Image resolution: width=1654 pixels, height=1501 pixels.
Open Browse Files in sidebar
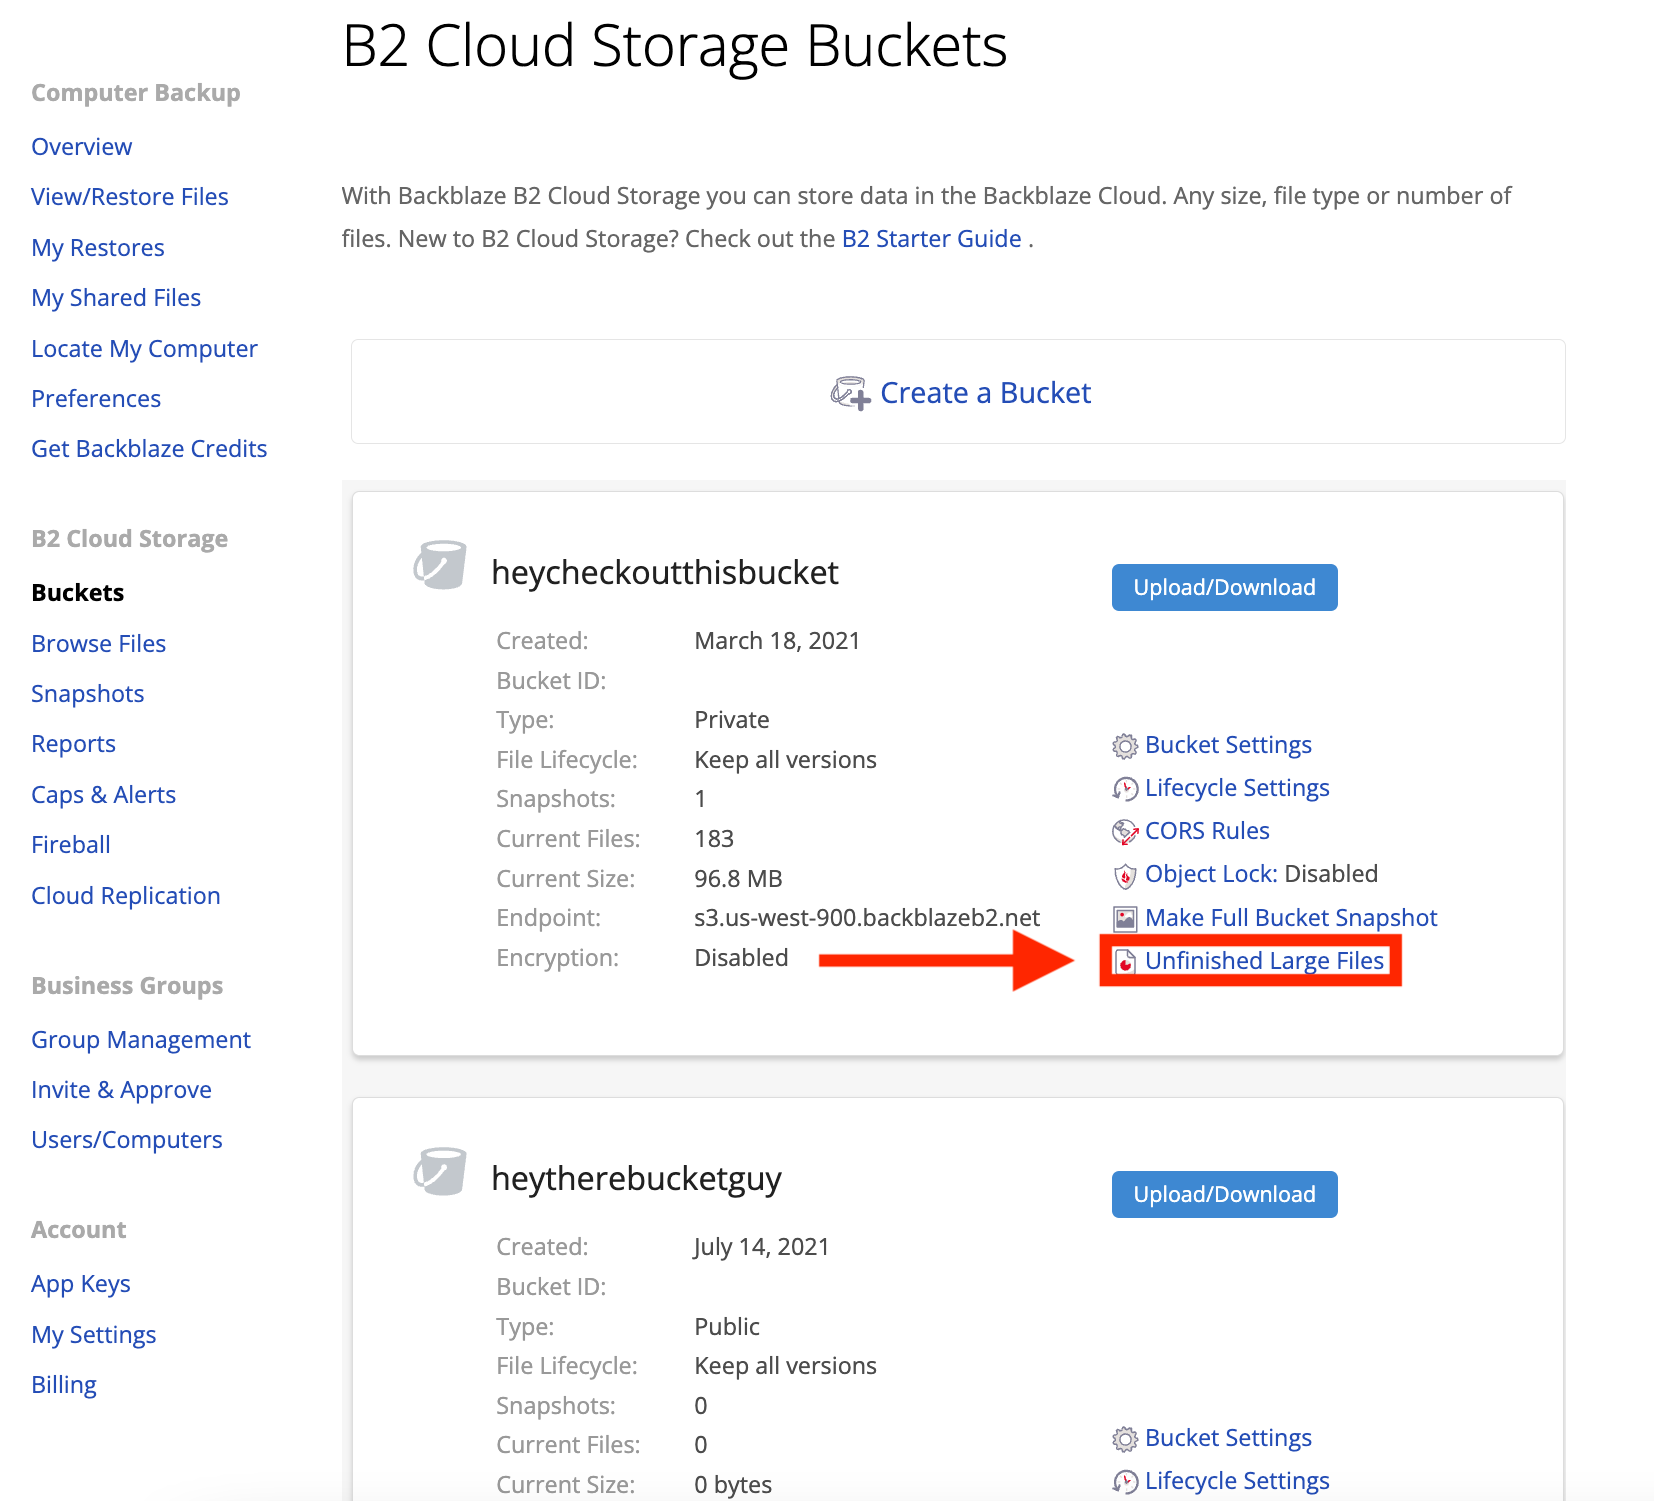click(98, 644)
